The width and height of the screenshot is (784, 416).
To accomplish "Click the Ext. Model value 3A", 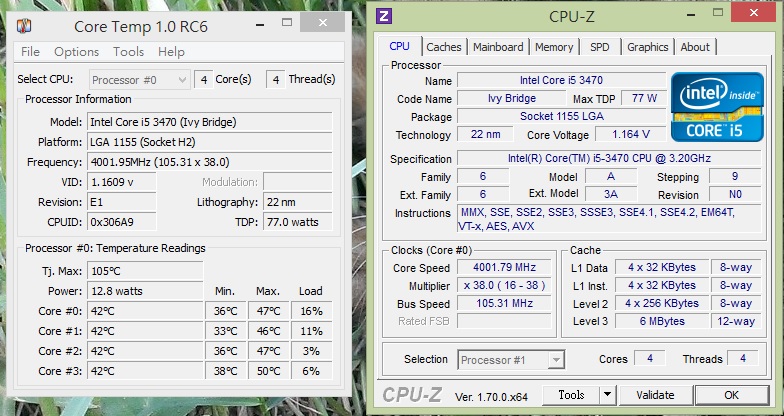I will [x=610, y=194].
